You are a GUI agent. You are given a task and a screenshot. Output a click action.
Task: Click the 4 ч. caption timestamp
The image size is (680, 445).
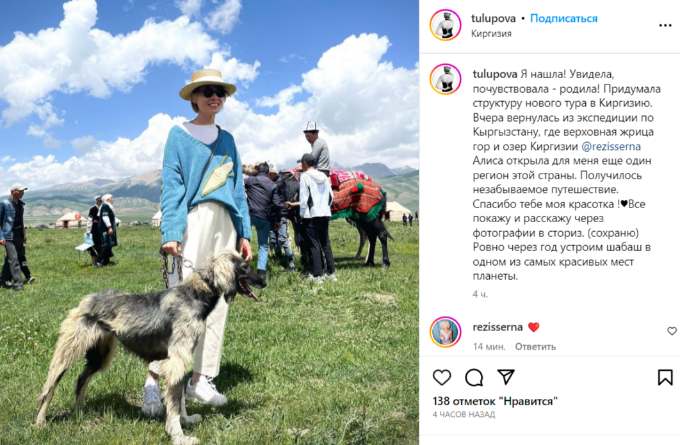click(x=480, y=294)
